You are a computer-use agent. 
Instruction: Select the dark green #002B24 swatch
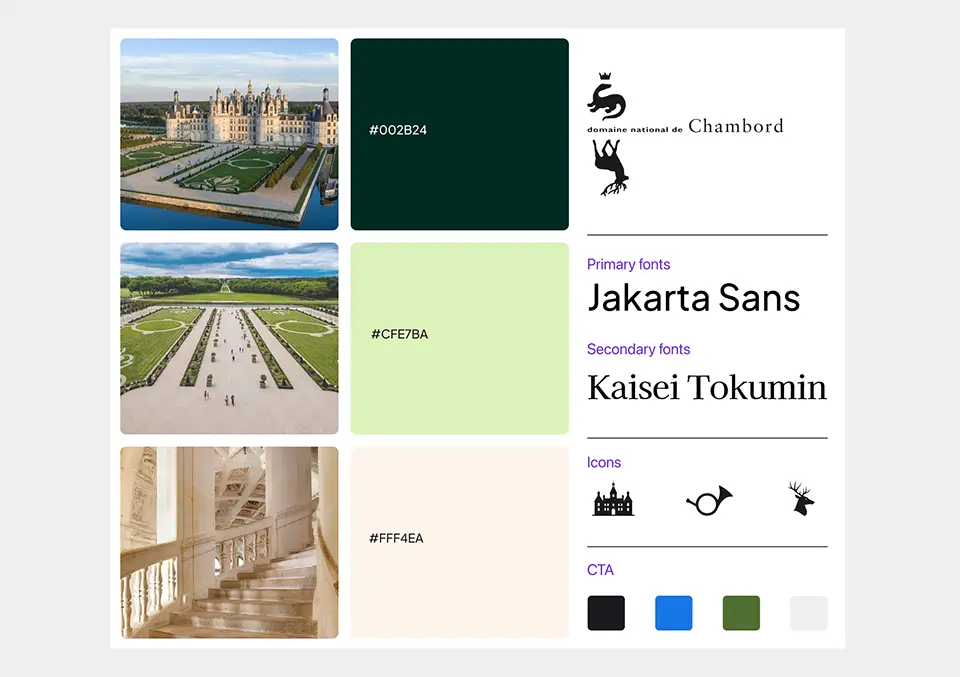coord(459,134)
